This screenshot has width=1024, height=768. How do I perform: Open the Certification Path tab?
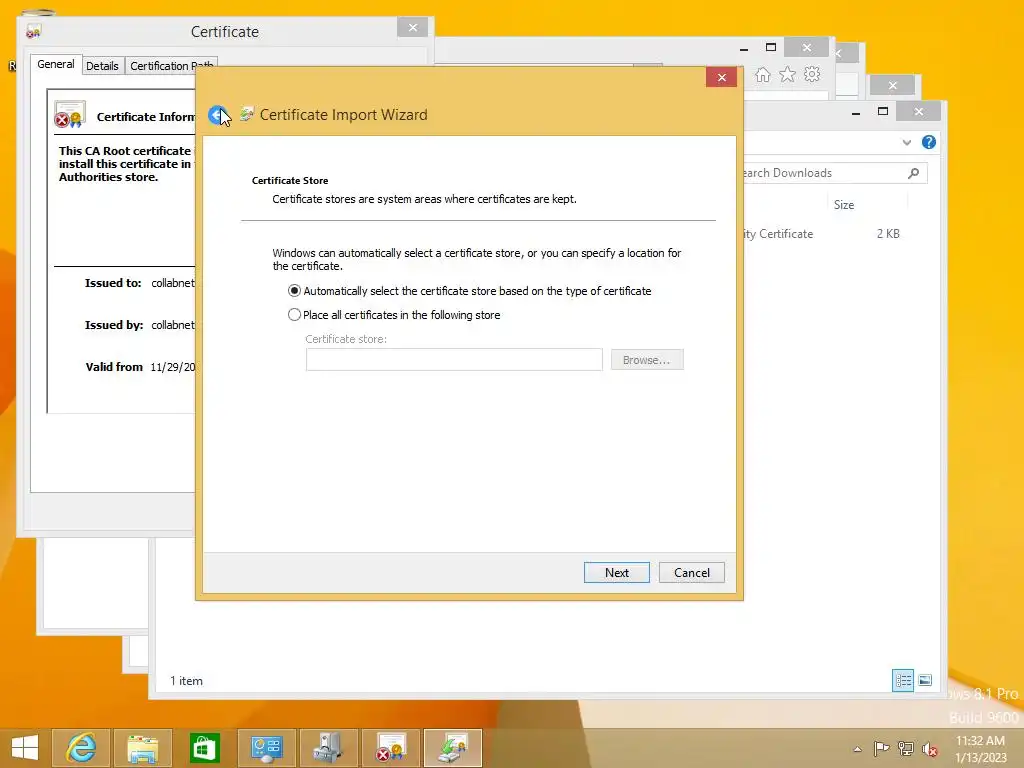[171, 66]
